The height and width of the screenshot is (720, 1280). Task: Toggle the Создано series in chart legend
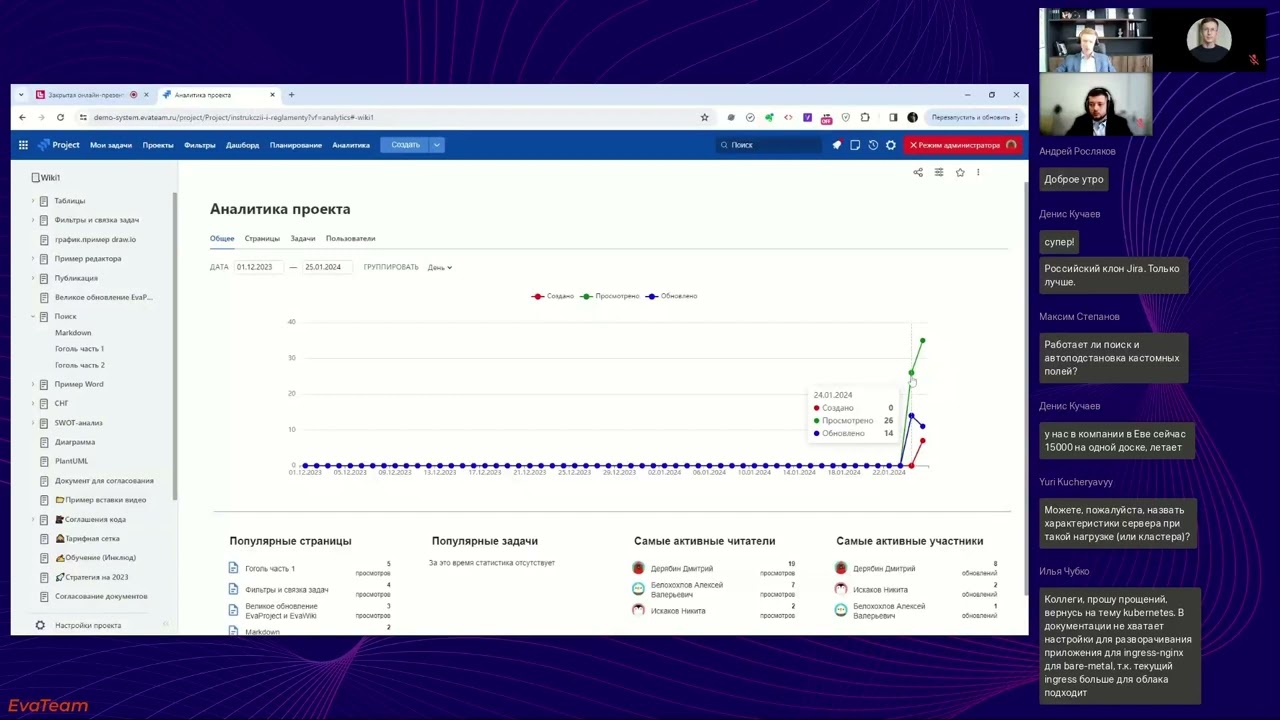point(553,296)
